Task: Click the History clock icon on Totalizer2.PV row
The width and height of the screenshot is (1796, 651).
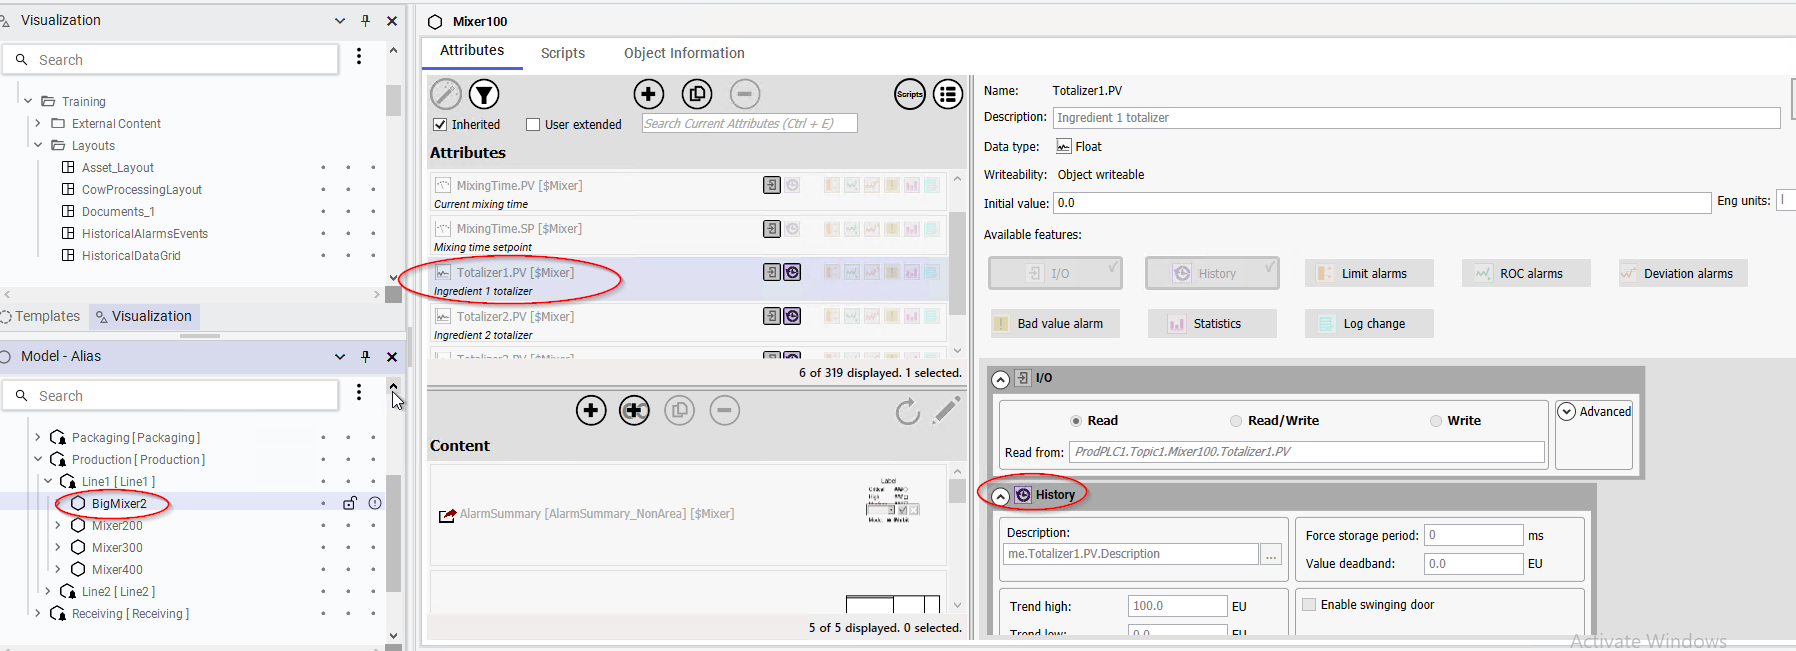Action: (x=792, y=316)
